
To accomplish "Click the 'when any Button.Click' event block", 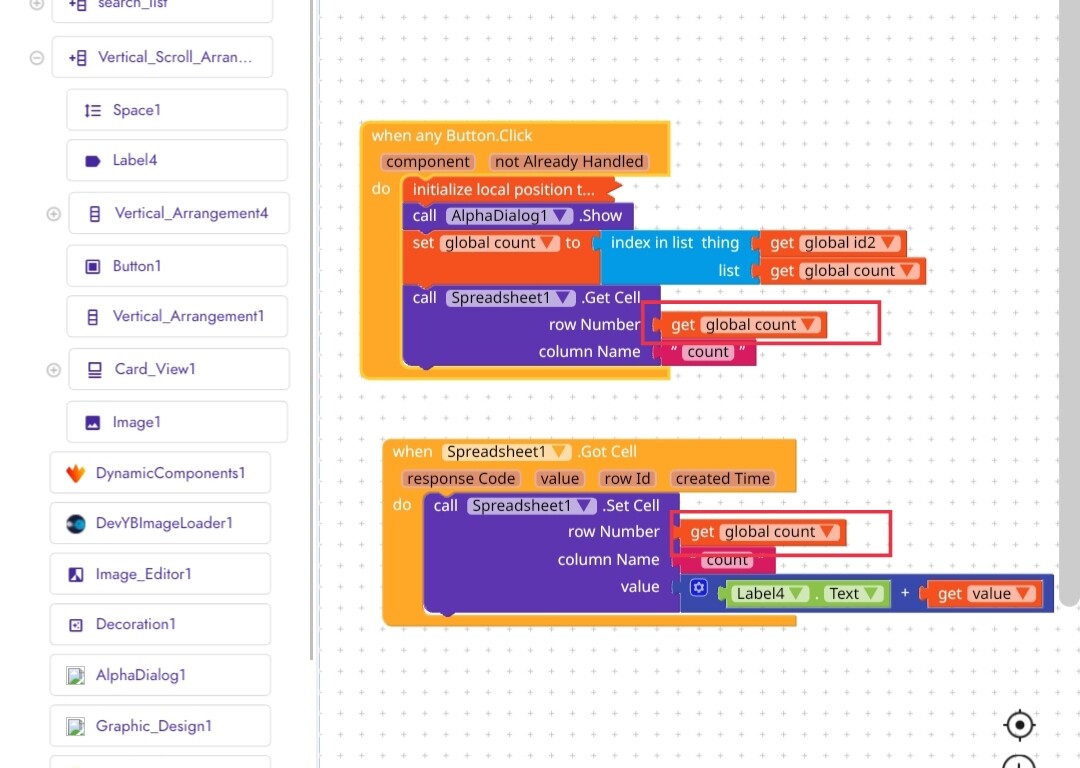I will pos(452,136).
